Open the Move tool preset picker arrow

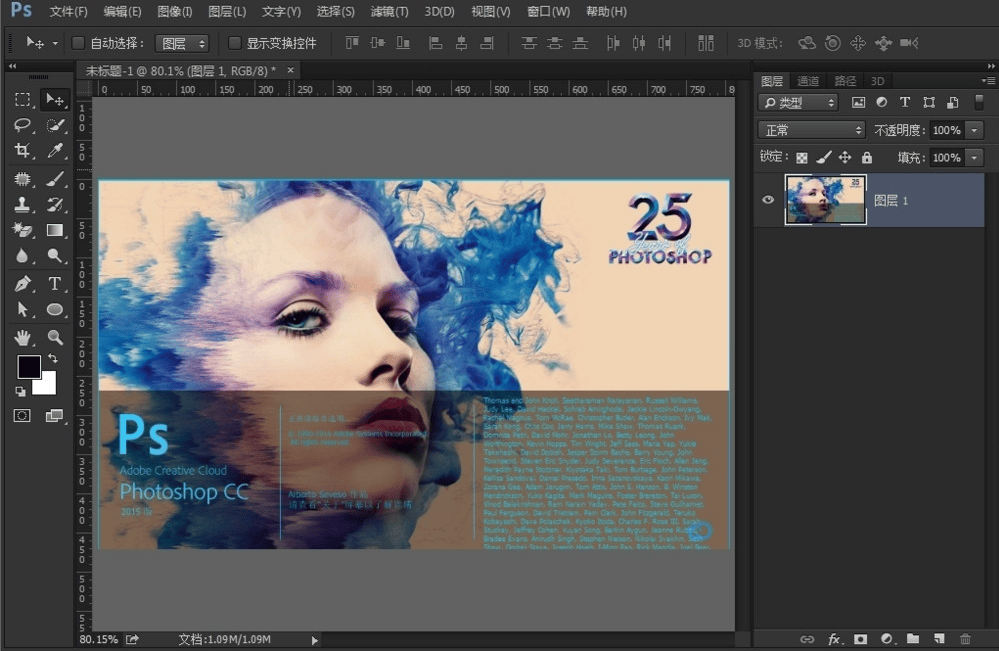click(x=55, y=43)
